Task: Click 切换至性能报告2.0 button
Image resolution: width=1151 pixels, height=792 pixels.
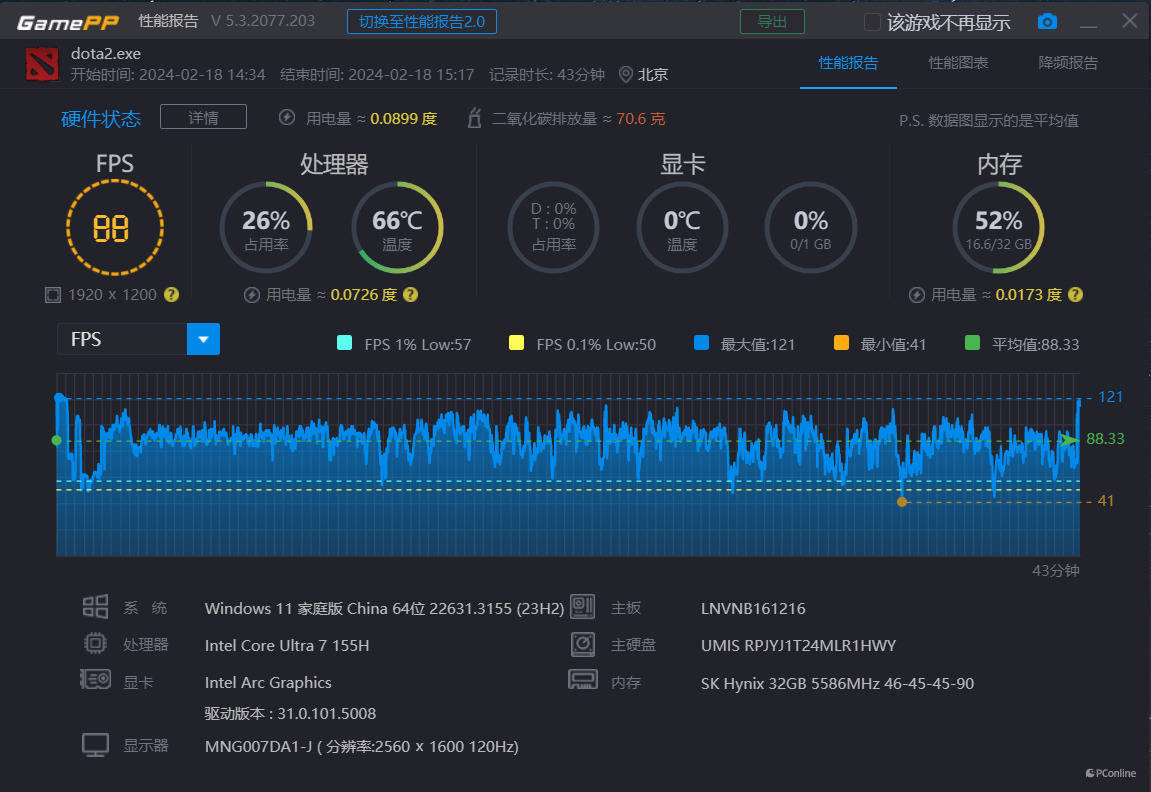Action: coord(421,21)
